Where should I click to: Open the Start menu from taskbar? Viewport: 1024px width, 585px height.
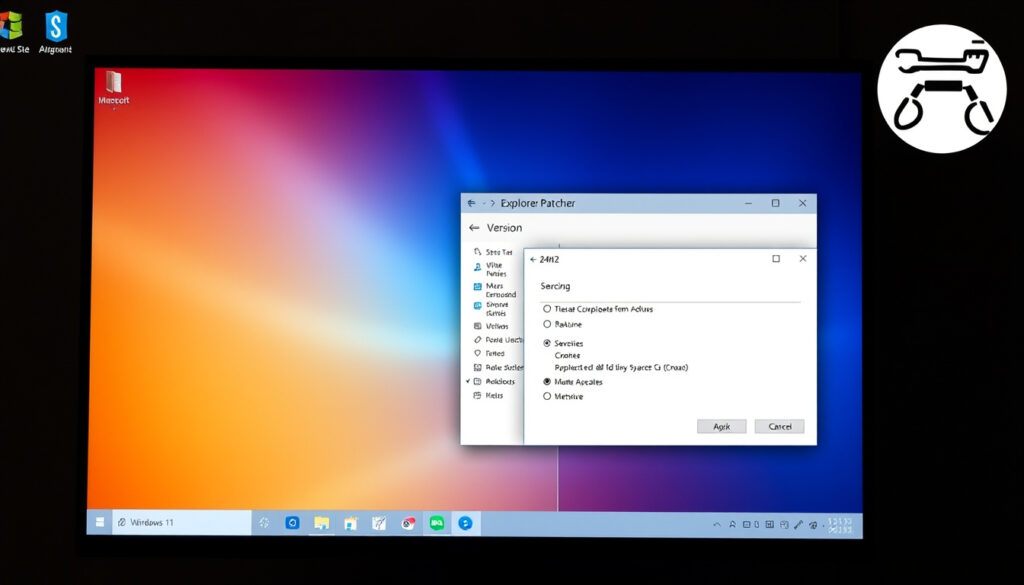[100, 522]
